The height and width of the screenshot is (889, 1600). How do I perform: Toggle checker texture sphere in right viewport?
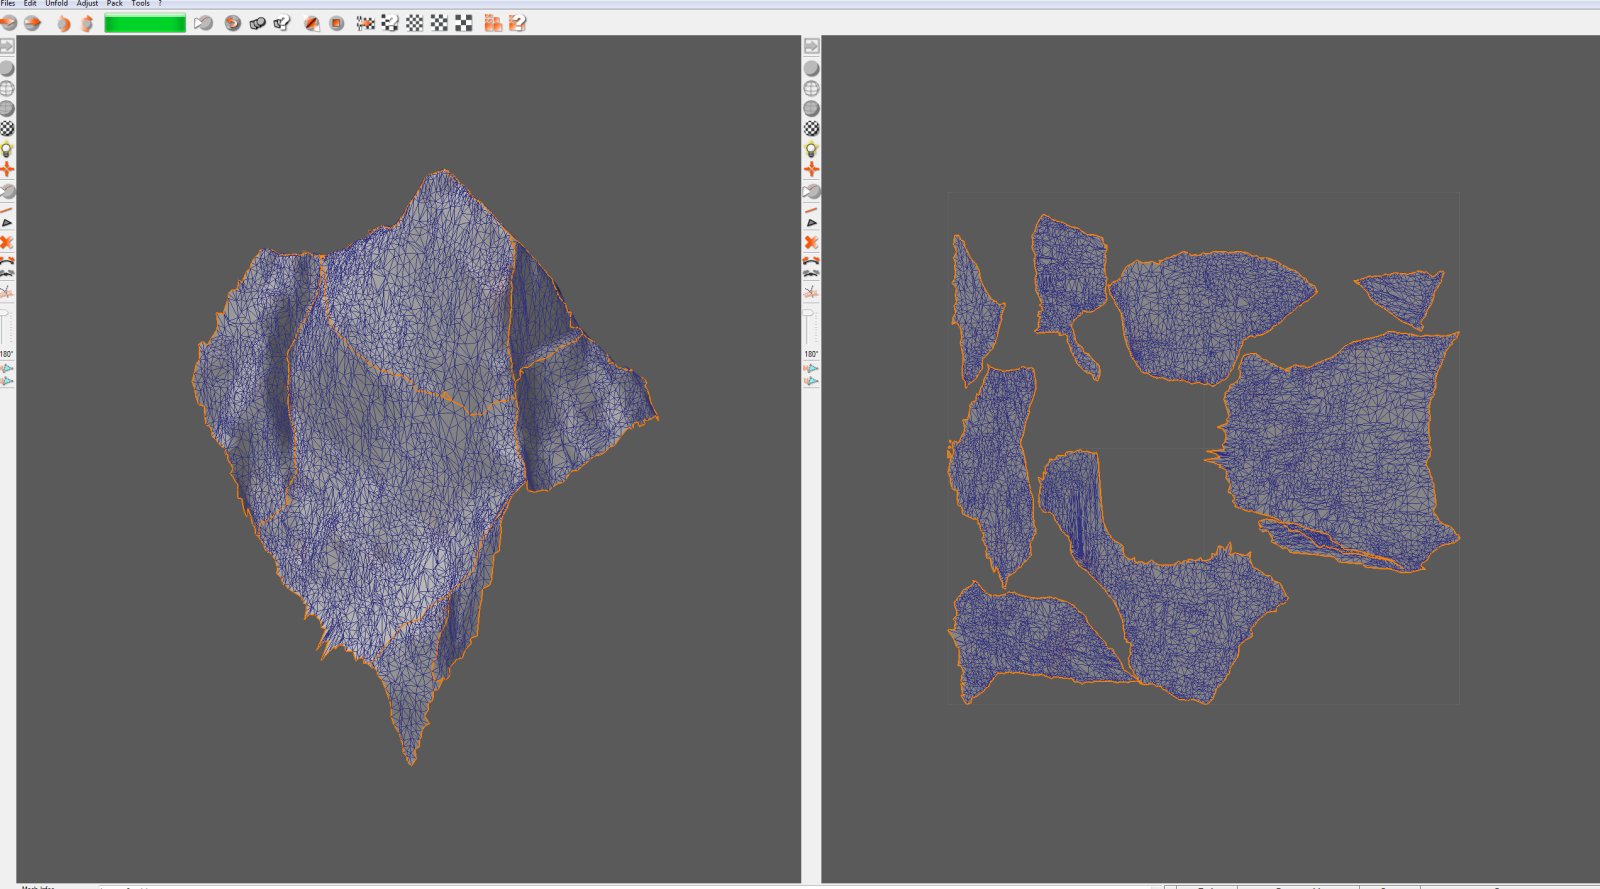click(x=811, y=128)
